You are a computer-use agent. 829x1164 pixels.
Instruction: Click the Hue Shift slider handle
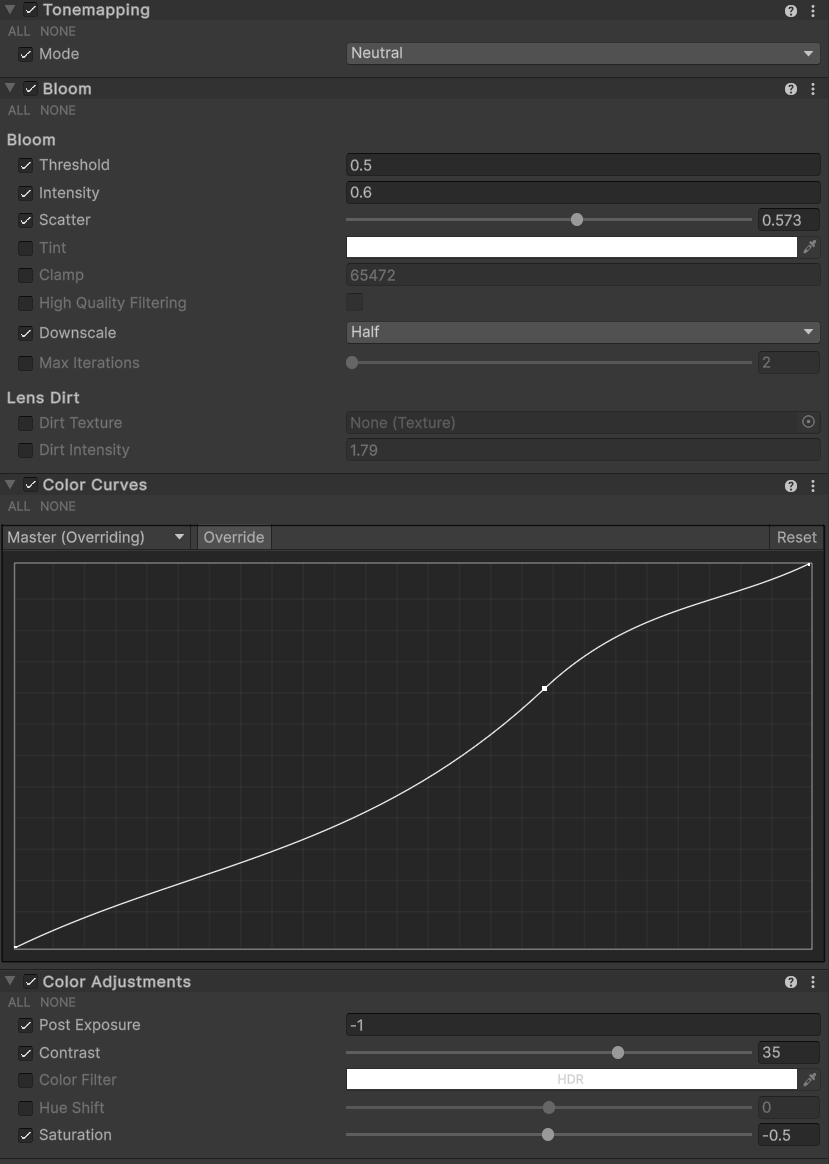548,1108
